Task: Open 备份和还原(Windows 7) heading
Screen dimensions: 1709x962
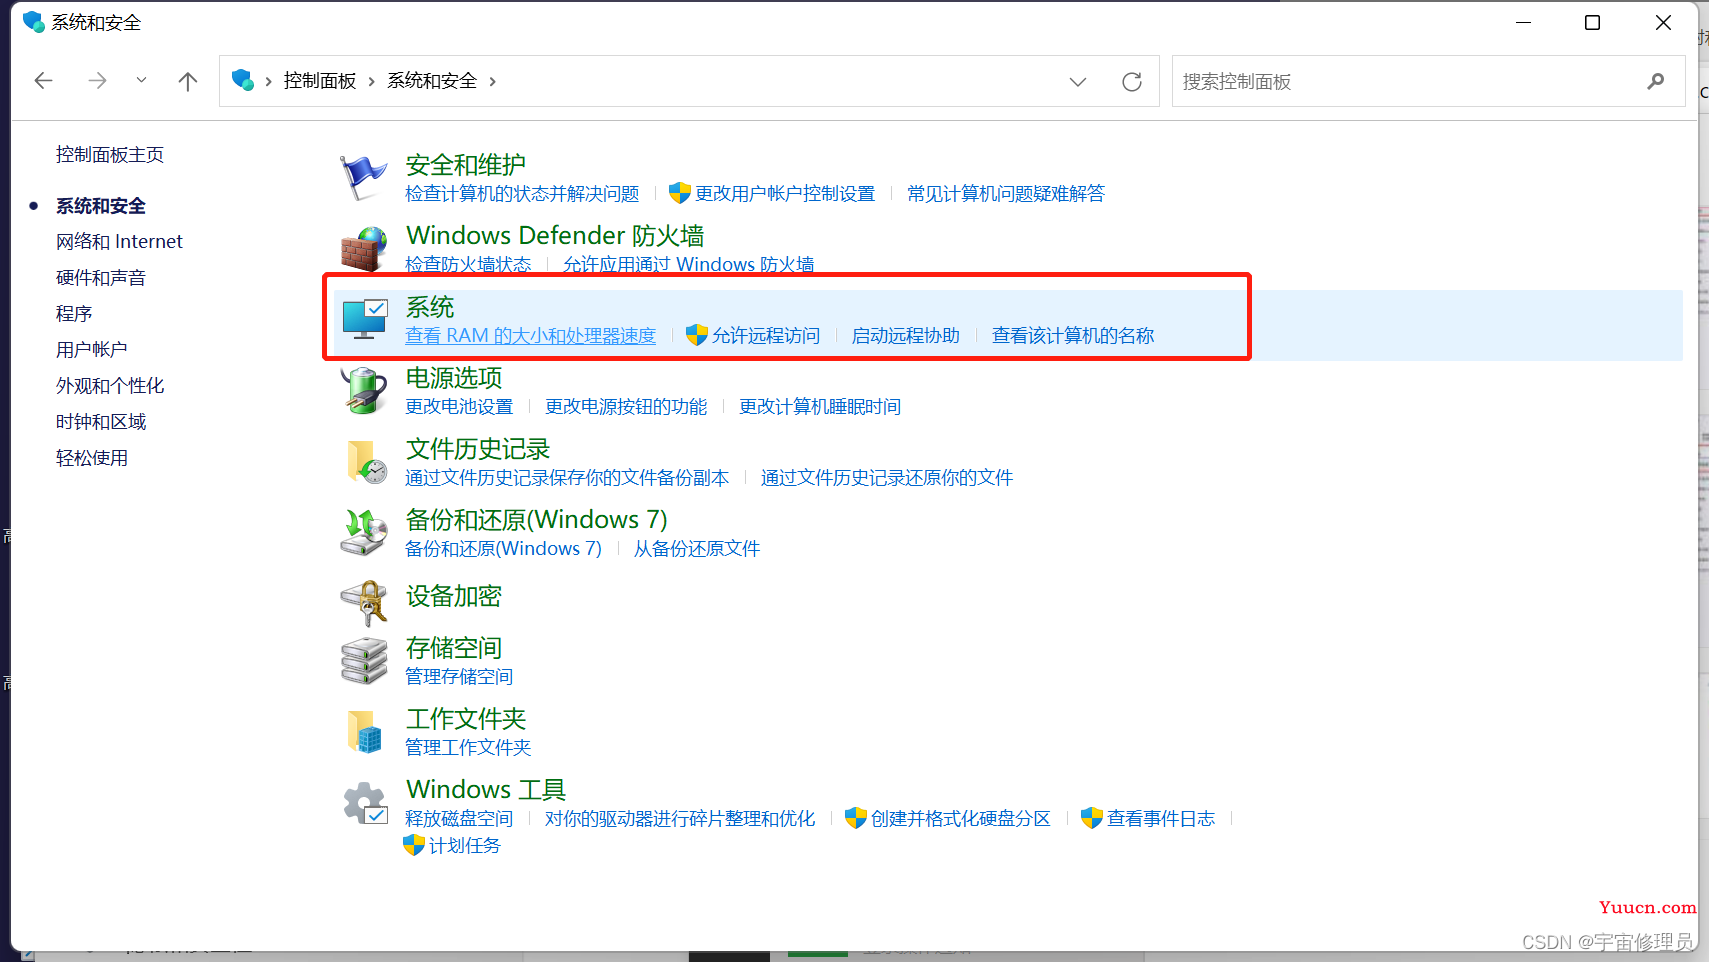Action: click(536, 519)
